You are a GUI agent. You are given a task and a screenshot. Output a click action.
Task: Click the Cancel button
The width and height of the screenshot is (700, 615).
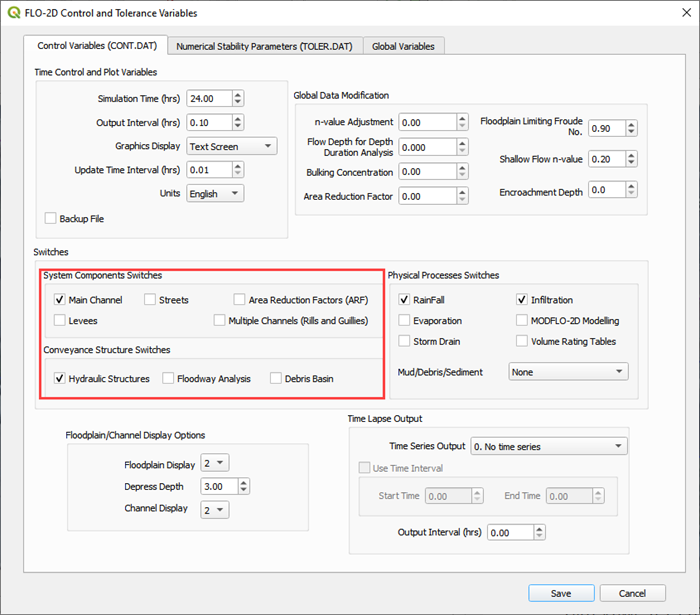point(633,593)
